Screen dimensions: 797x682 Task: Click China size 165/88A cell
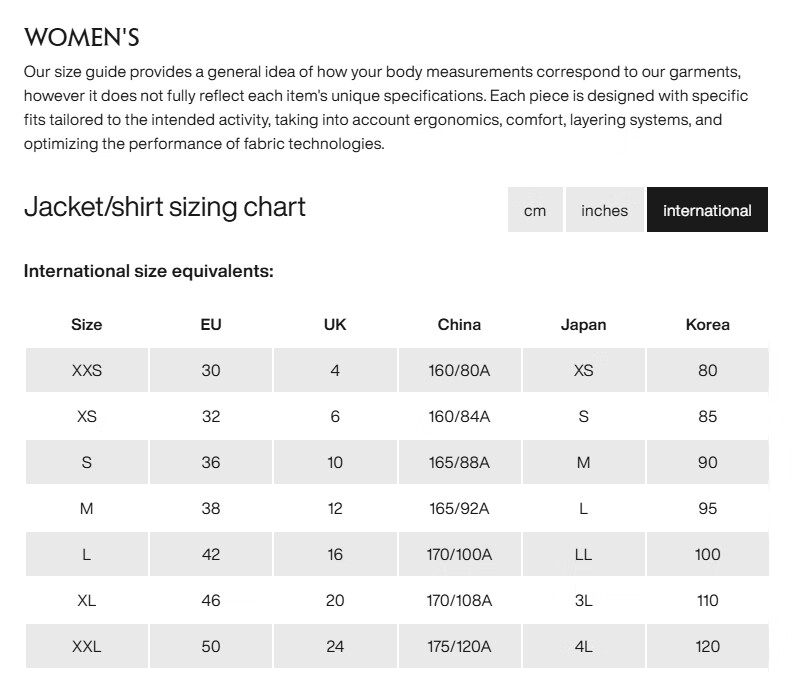459,462
